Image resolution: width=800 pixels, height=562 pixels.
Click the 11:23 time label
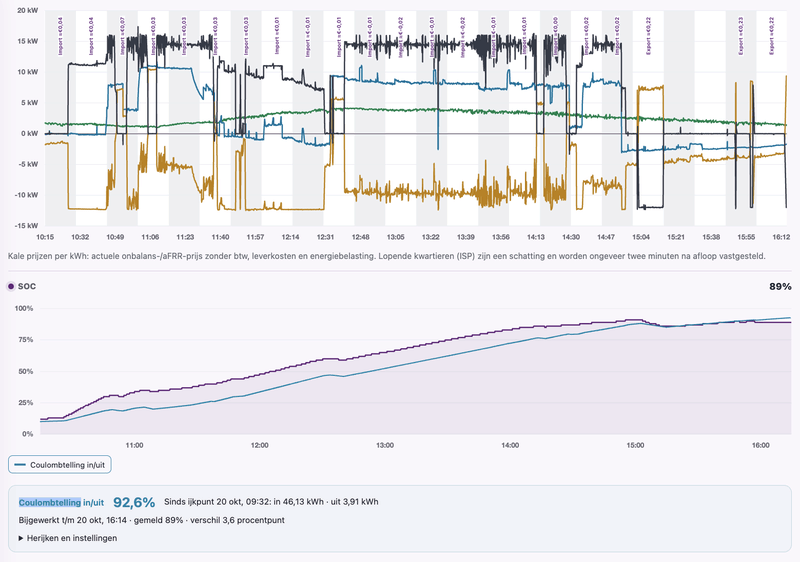(185, 237)
